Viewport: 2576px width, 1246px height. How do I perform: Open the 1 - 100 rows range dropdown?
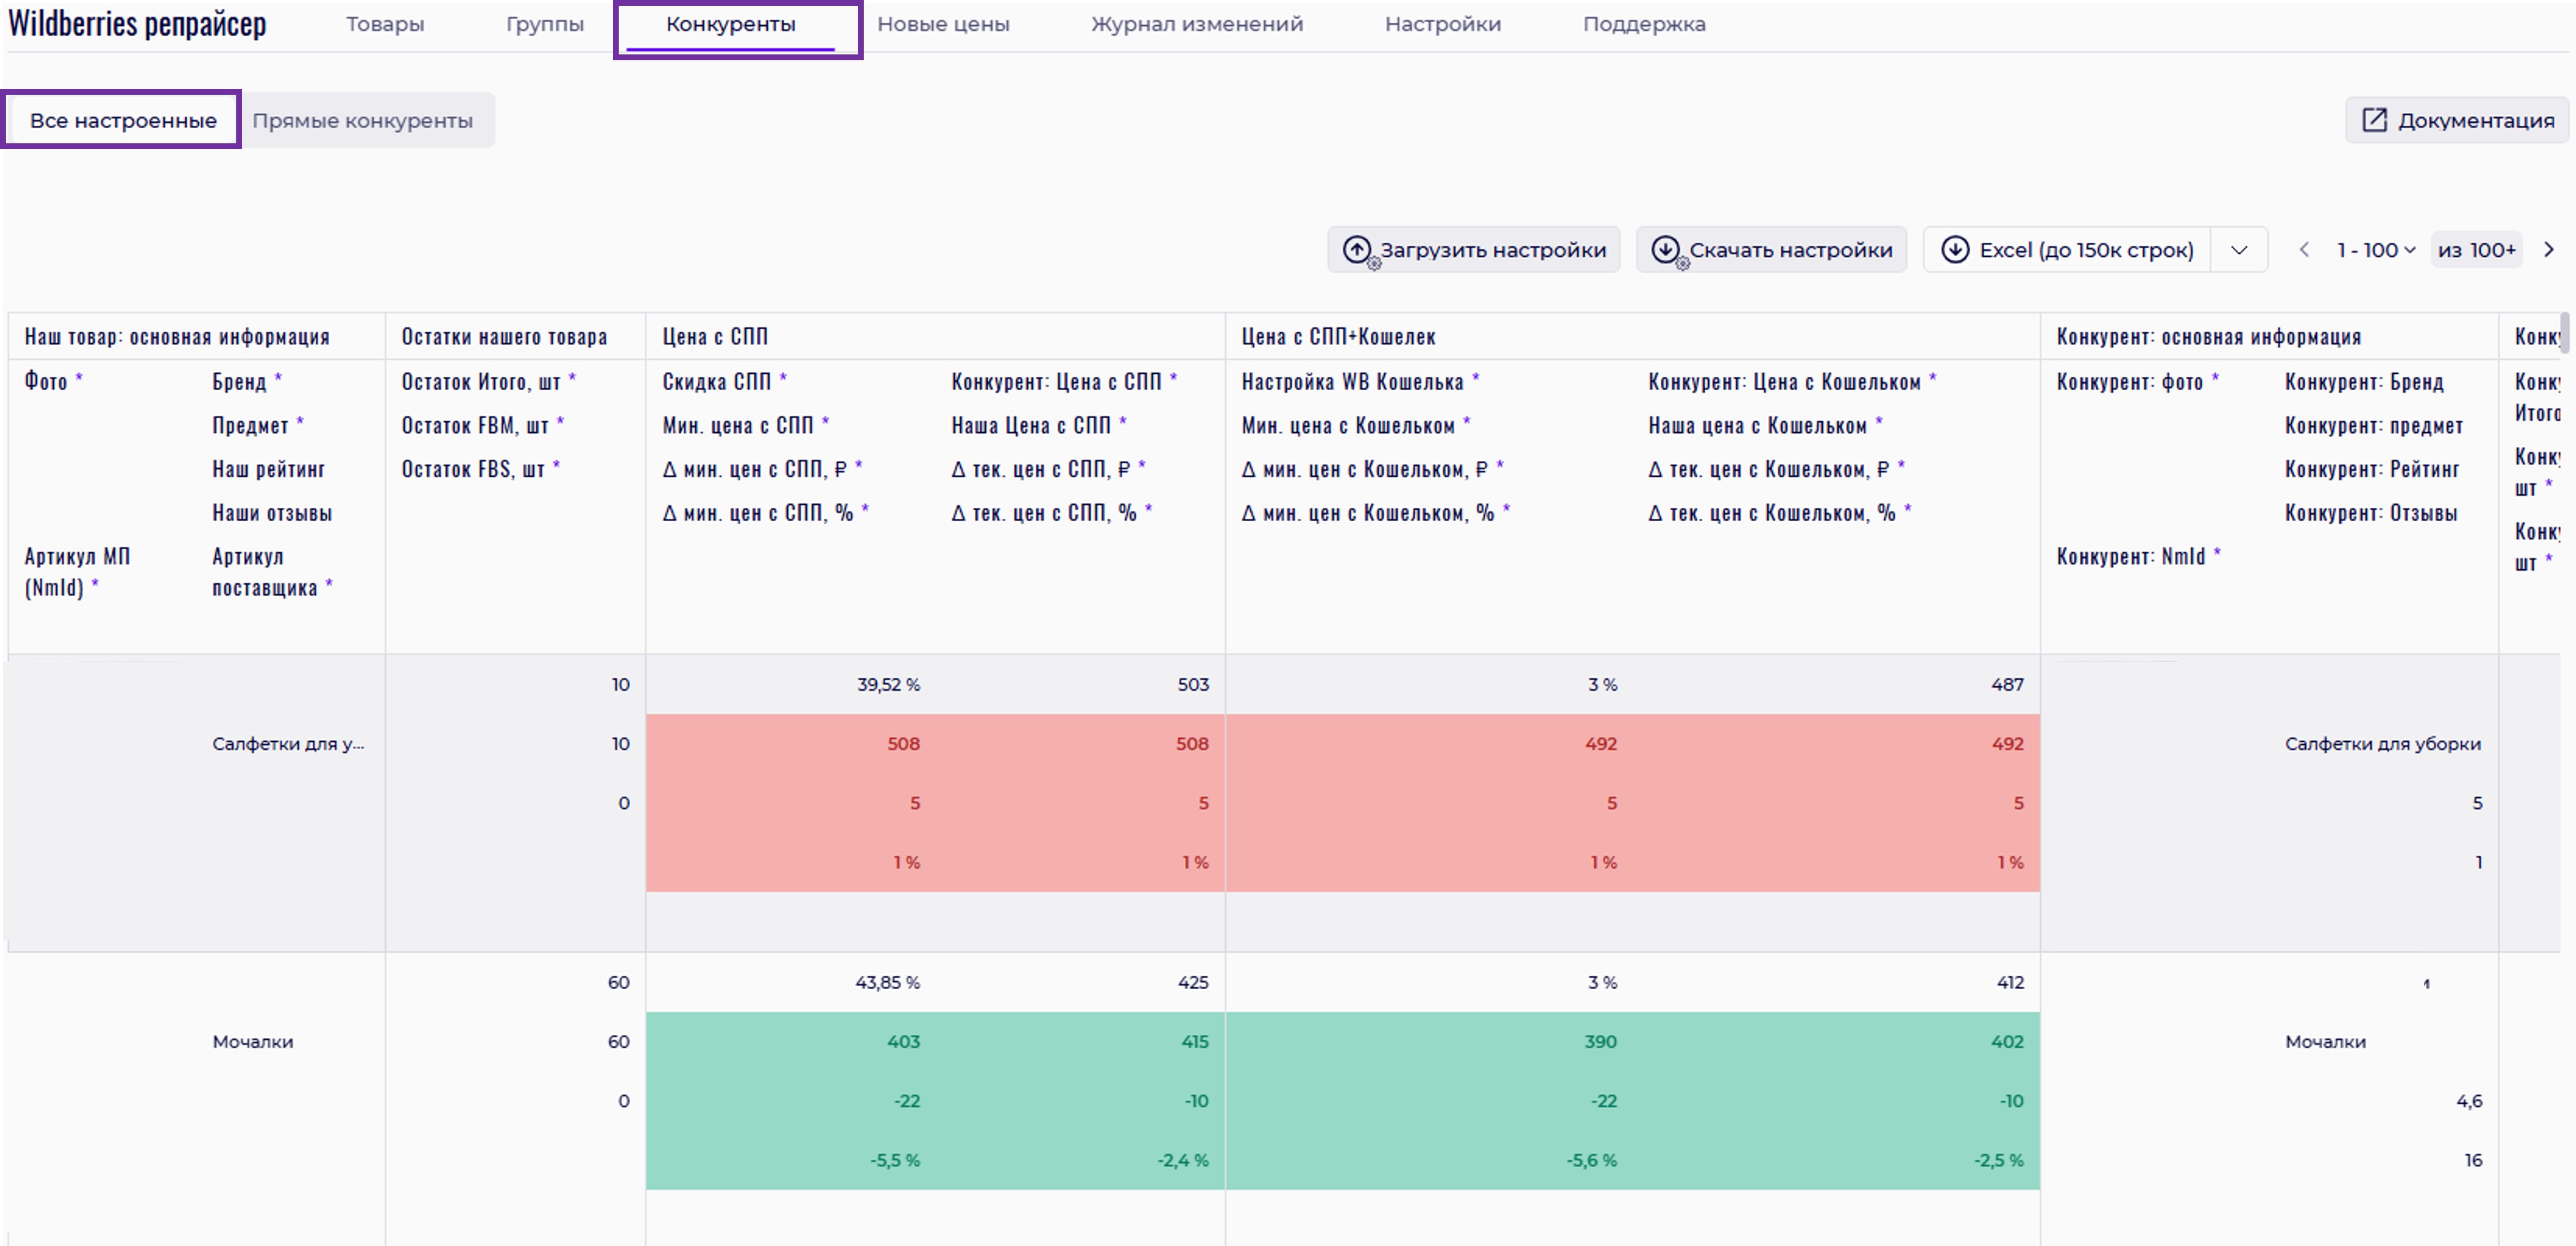tap(2375, 250)
